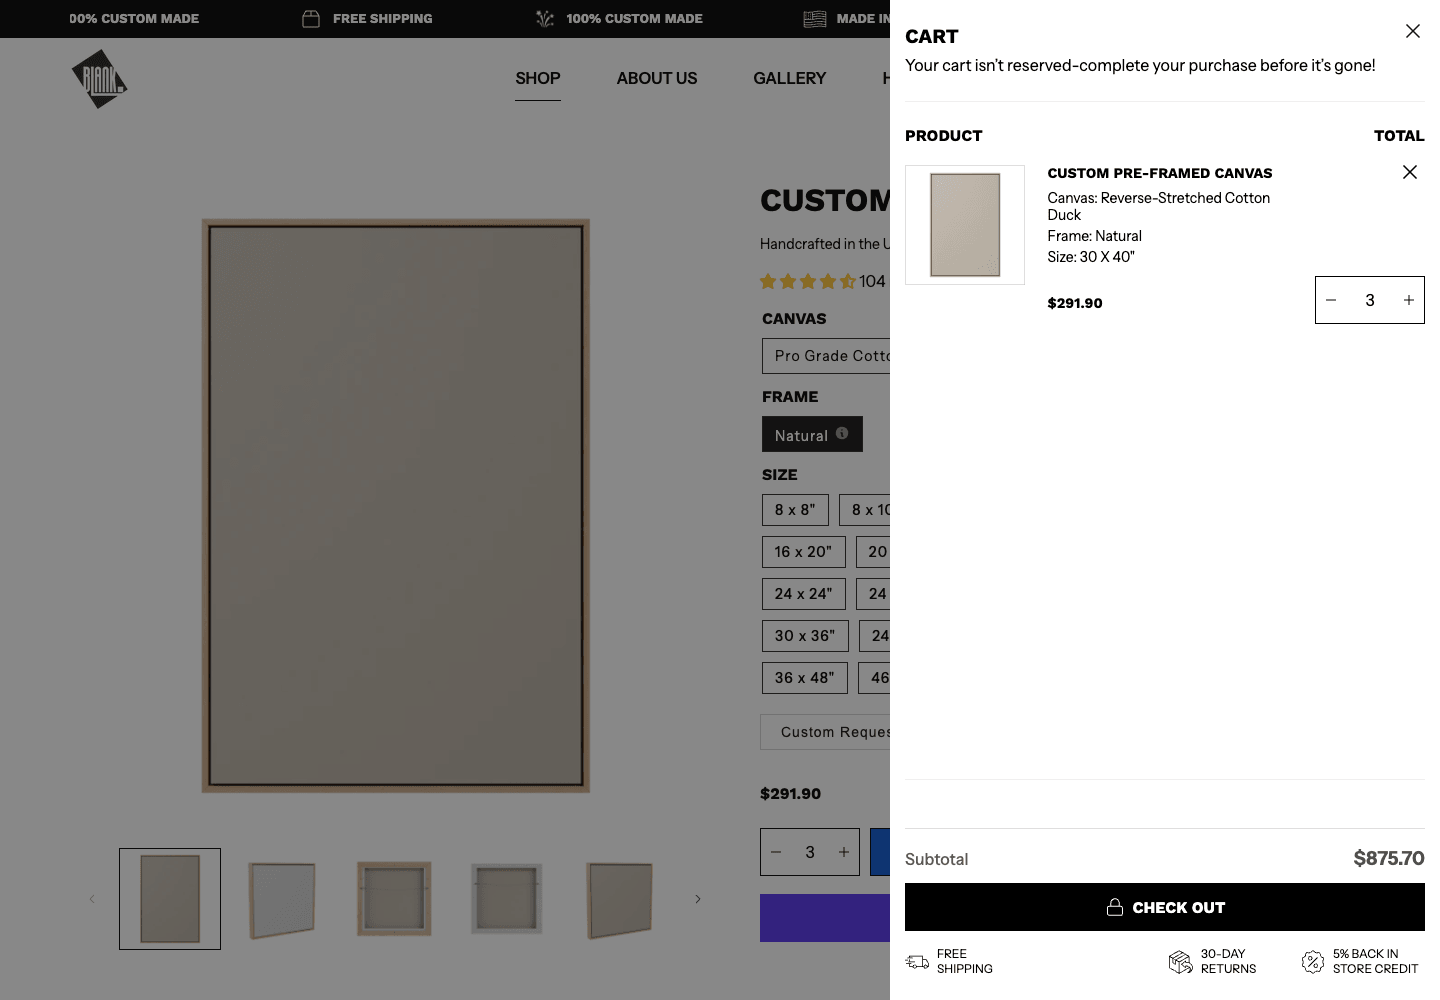
Task: Decrease cart item quantity with minus
Action: [x=1331, y=300]
